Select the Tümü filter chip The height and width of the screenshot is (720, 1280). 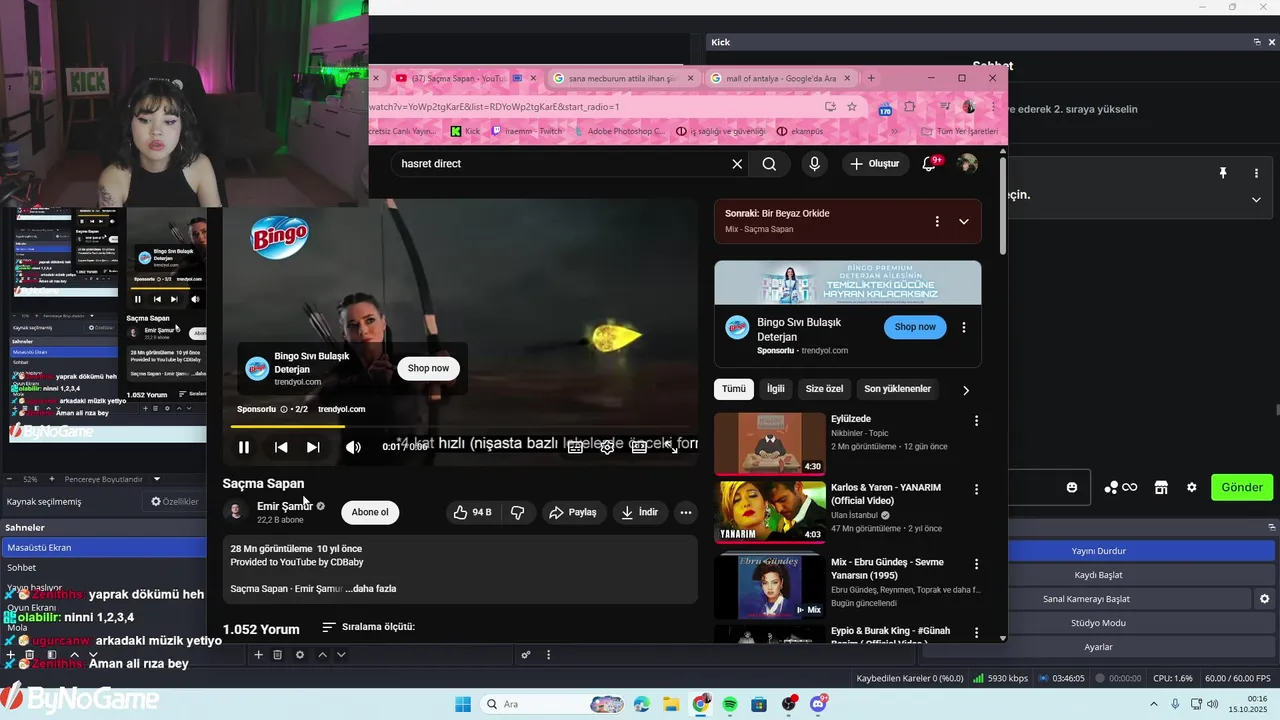coord(734,389)
